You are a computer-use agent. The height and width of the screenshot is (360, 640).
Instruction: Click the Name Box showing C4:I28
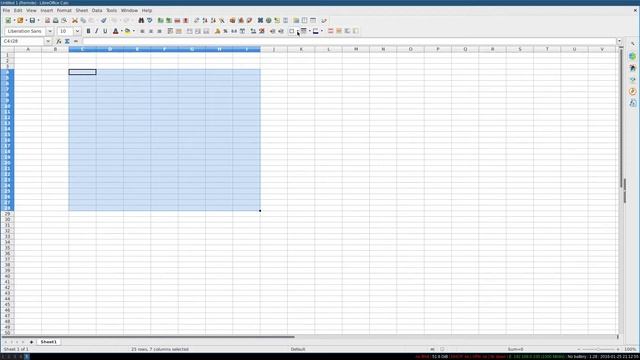(x=23, y=41)
